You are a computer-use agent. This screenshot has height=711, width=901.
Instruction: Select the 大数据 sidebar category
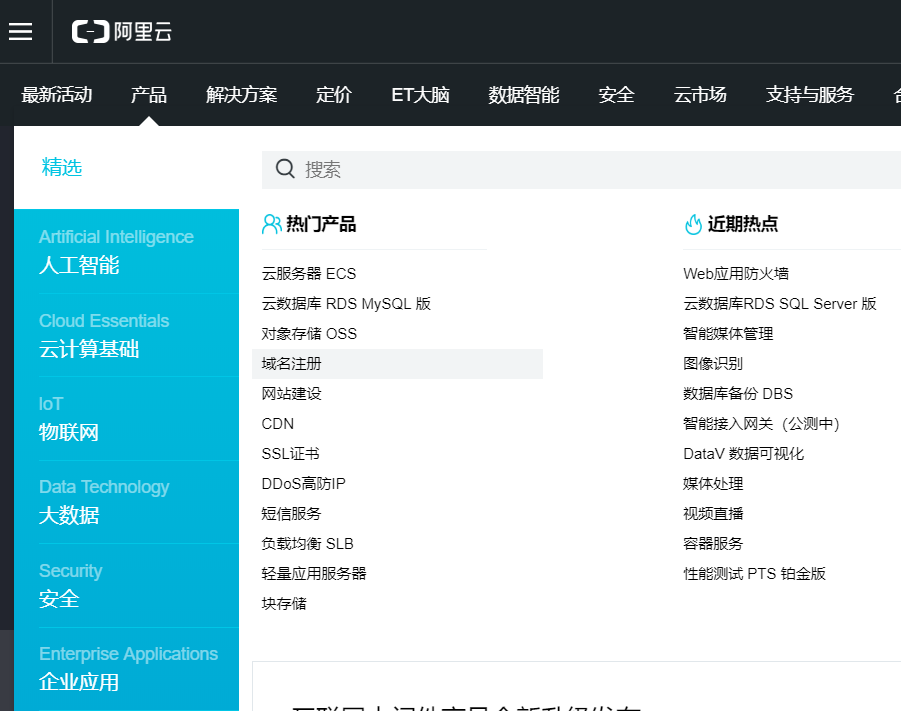126,502
